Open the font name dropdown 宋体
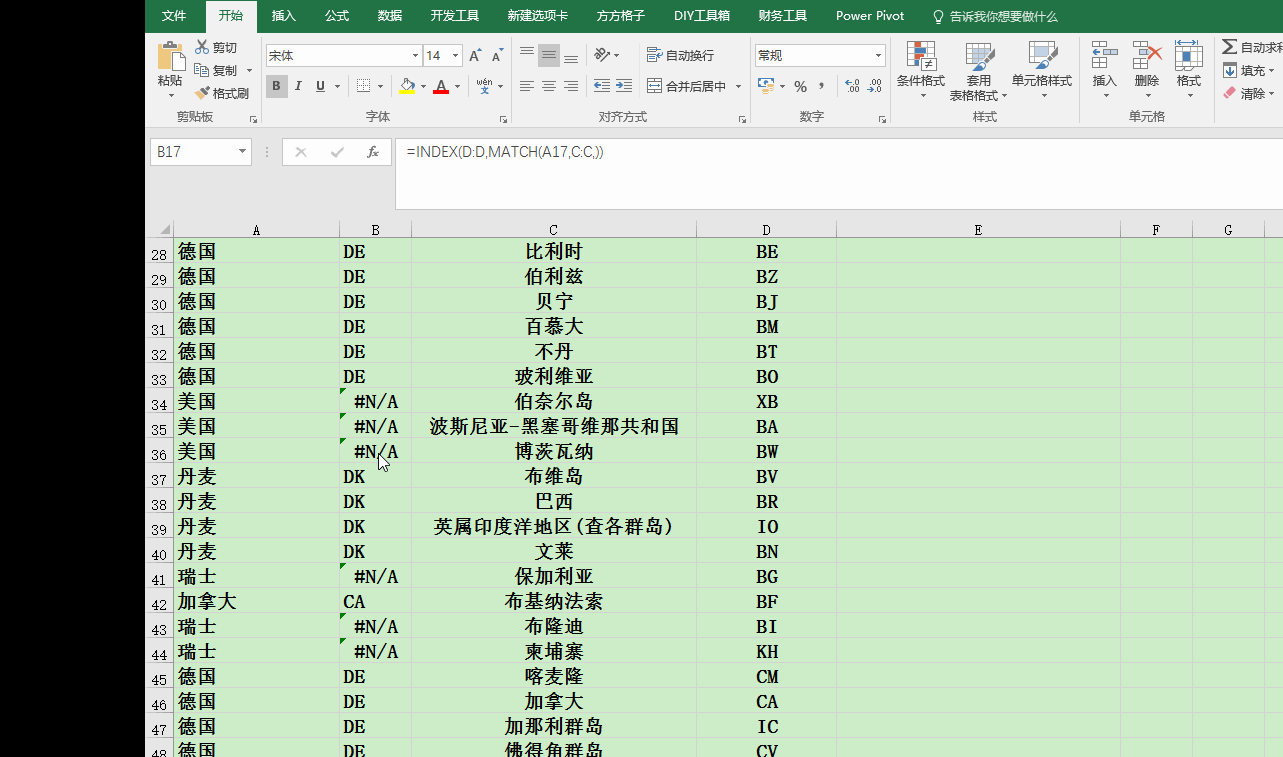This screenshot has width=1283, height=757. click(x=415, y=56)
